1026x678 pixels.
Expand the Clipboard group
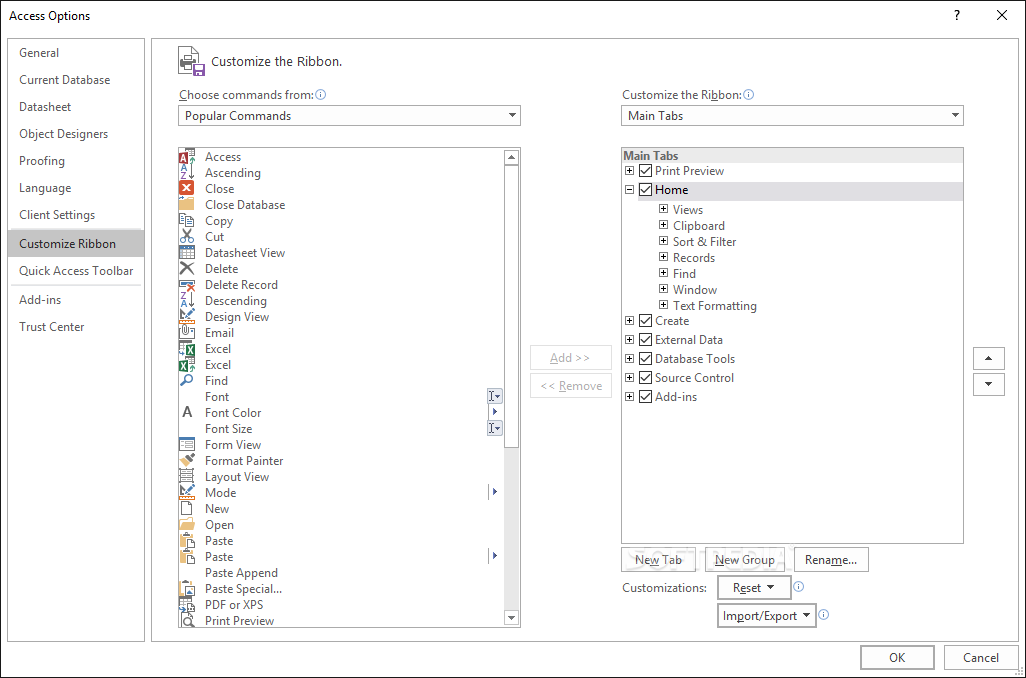pyautogui.click(x=663, y=225)
